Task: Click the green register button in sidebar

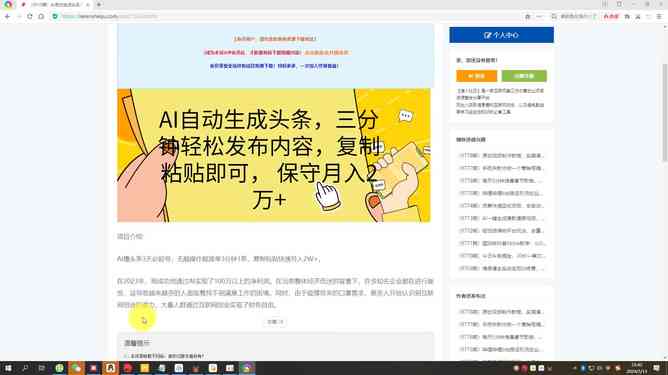Action: (x=524, y=76)
